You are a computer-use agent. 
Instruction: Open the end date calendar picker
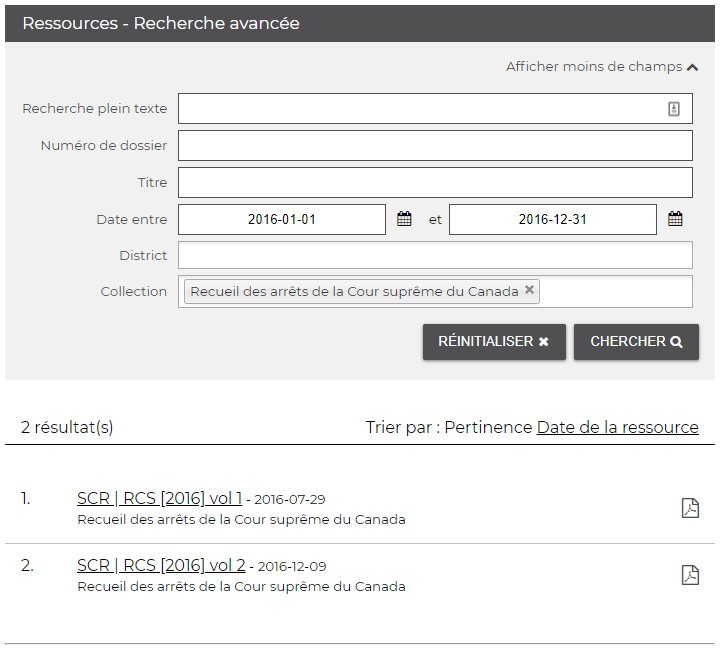coord(675,219)
